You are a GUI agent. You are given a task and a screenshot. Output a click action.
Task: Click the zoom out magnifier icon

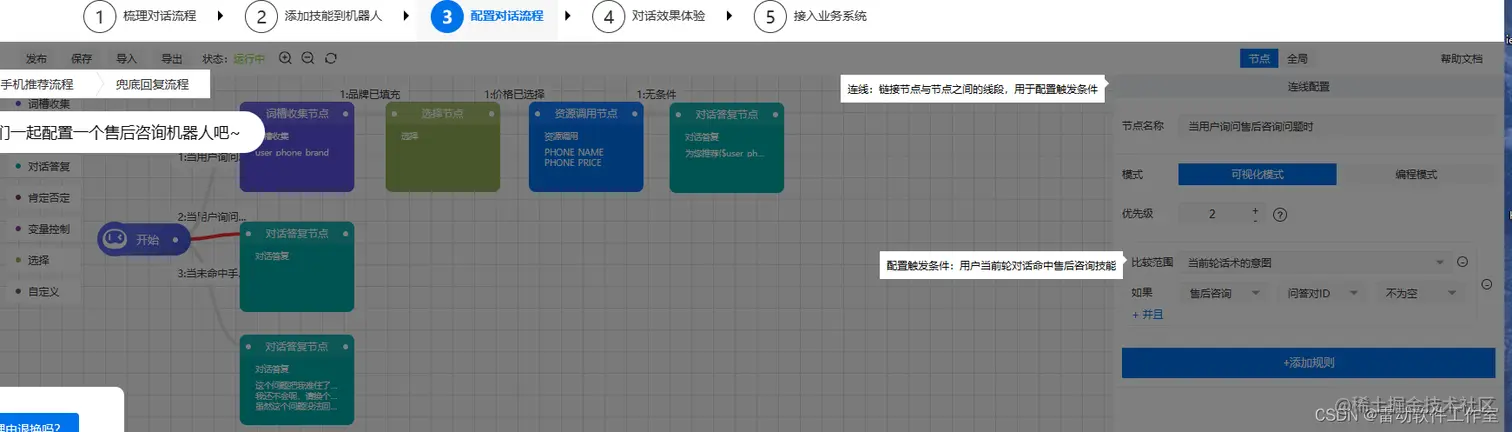[x=308, y=58]
